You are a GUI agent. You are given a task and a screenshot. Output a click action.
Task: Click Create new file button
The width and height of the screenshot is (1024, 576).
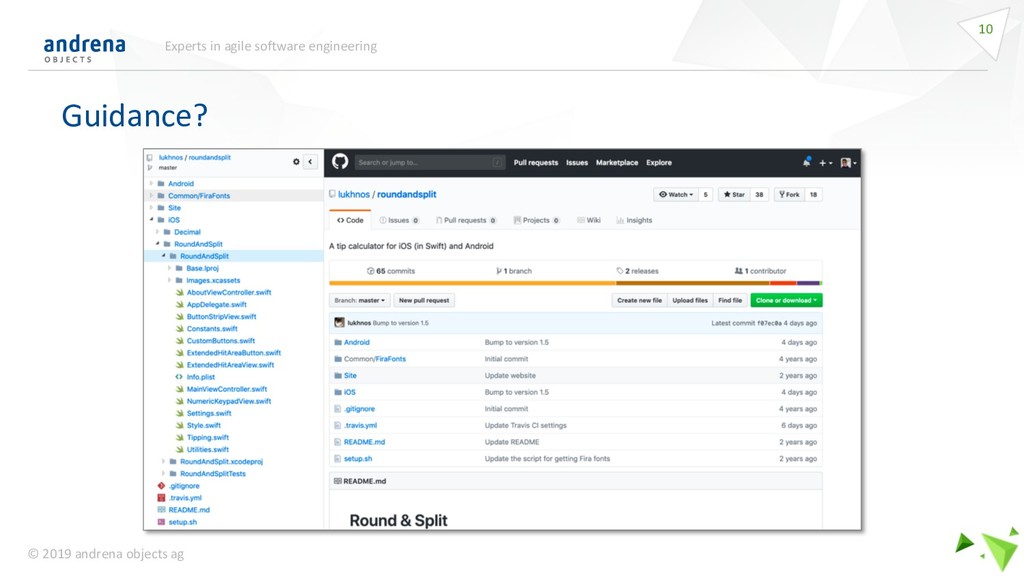click(x=639, y=300)
